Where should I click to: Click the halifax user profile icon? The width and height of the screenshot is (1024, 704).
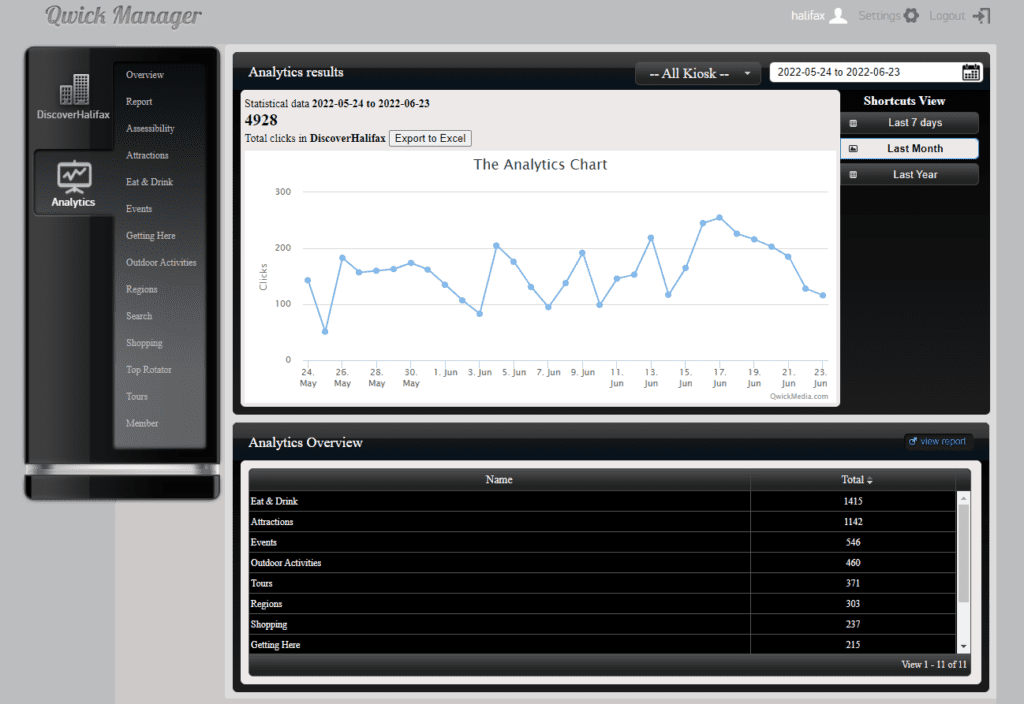[839, 15]
